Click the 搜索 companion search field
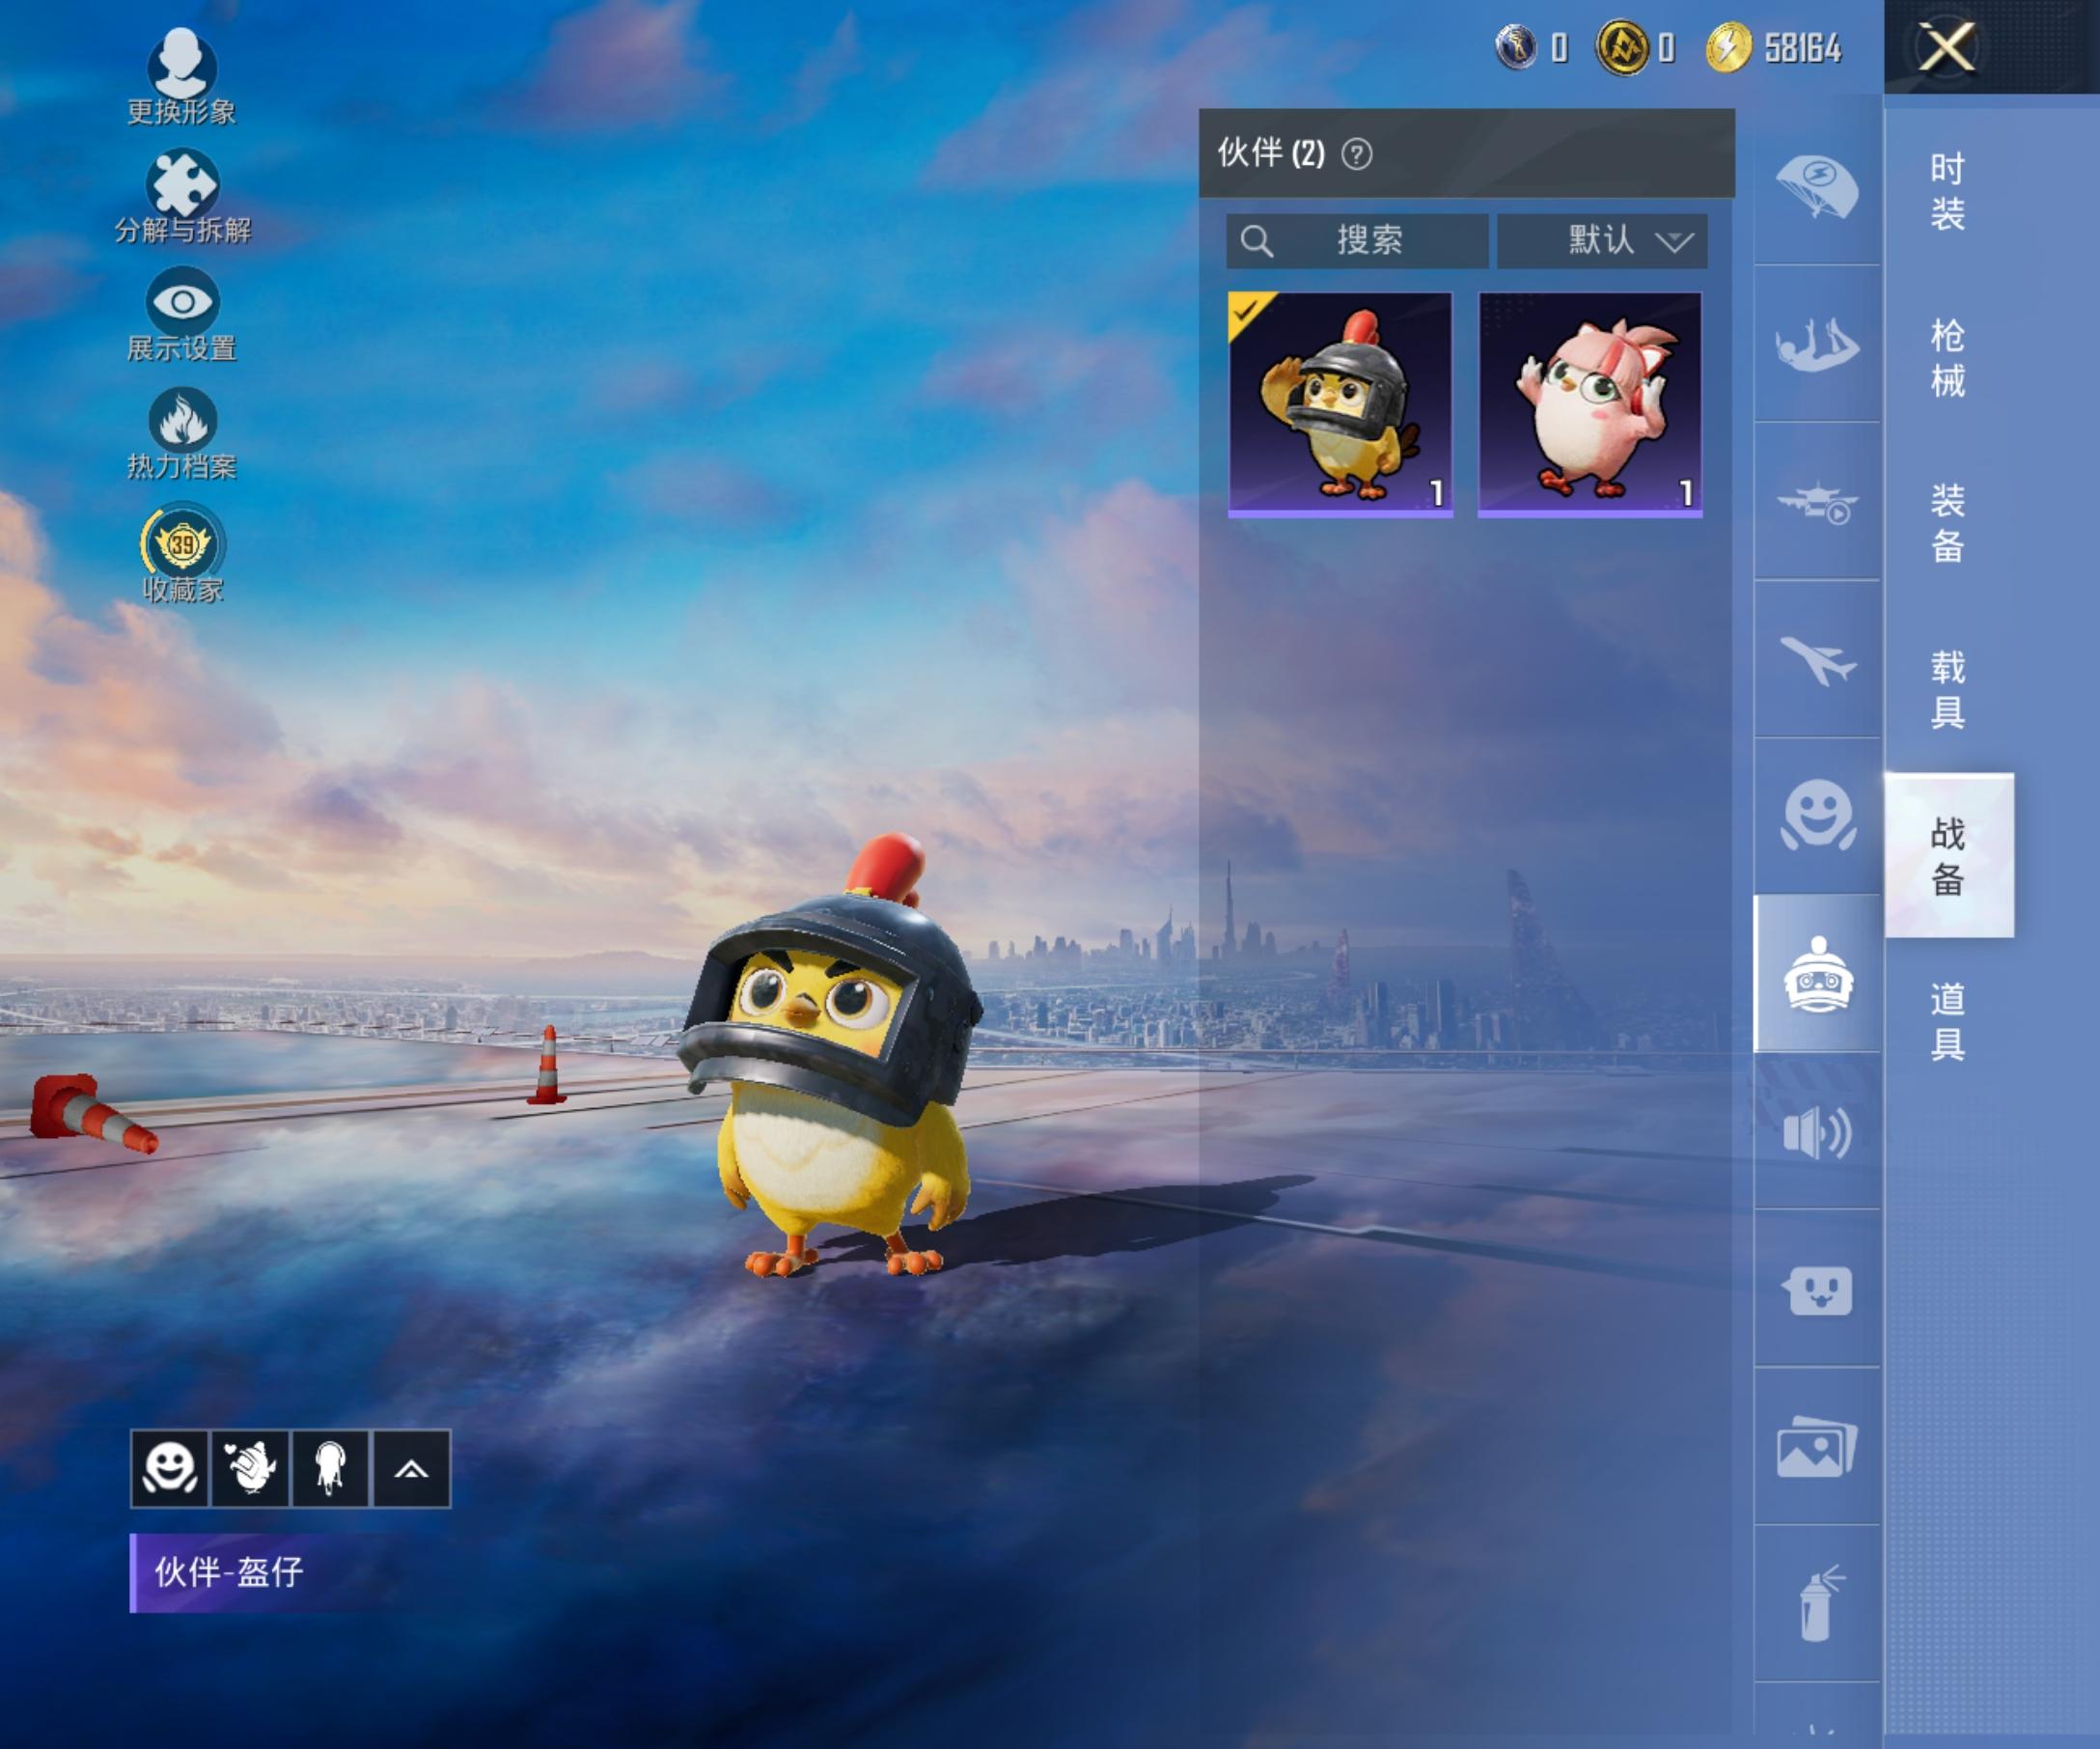Screen dimensions: 2100x1749 1357,240
